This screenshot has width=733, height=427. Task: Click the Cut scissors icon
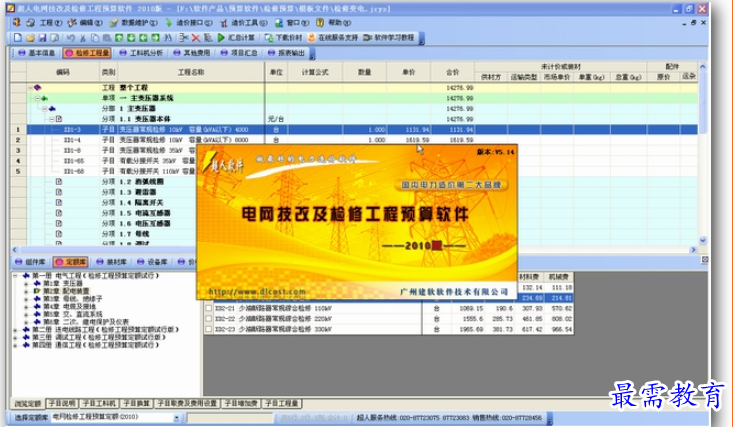point(83,37)
